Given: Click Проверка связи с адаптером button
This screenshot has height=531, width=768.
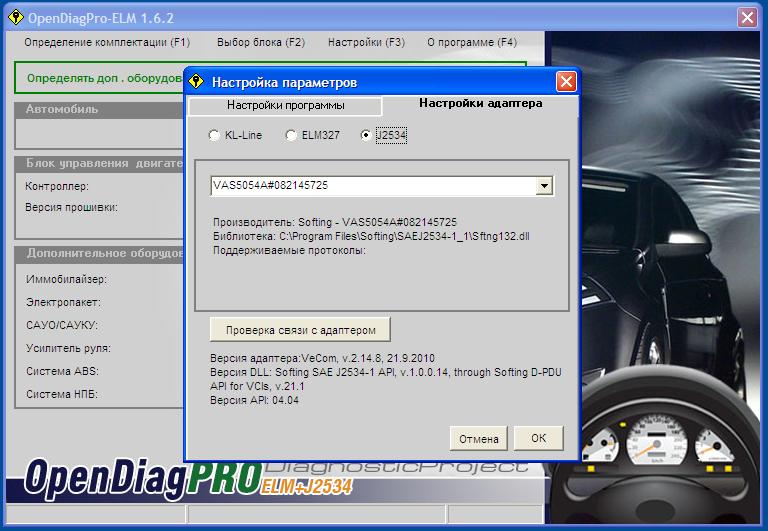Looking at the screenshot, I should 300,330.
